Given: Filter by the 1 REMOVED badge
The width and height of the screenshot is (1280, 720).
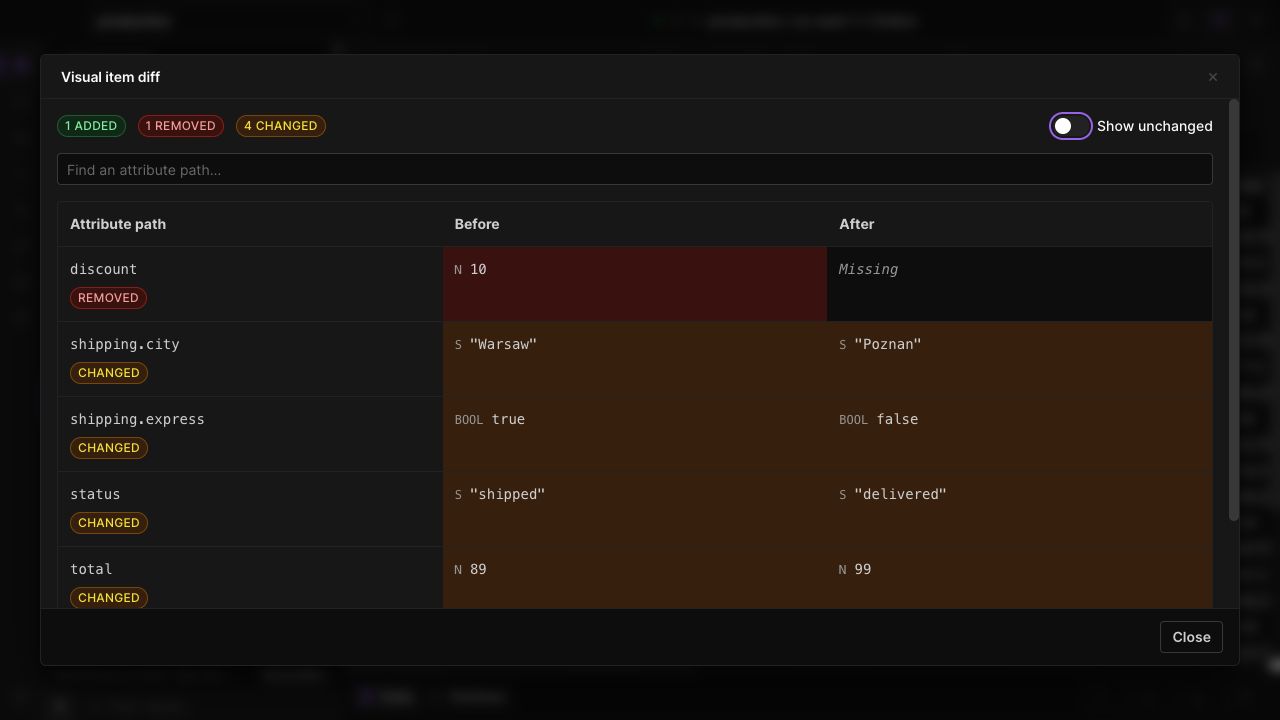Looking at the screenshot, I should [x=180, y=126].
